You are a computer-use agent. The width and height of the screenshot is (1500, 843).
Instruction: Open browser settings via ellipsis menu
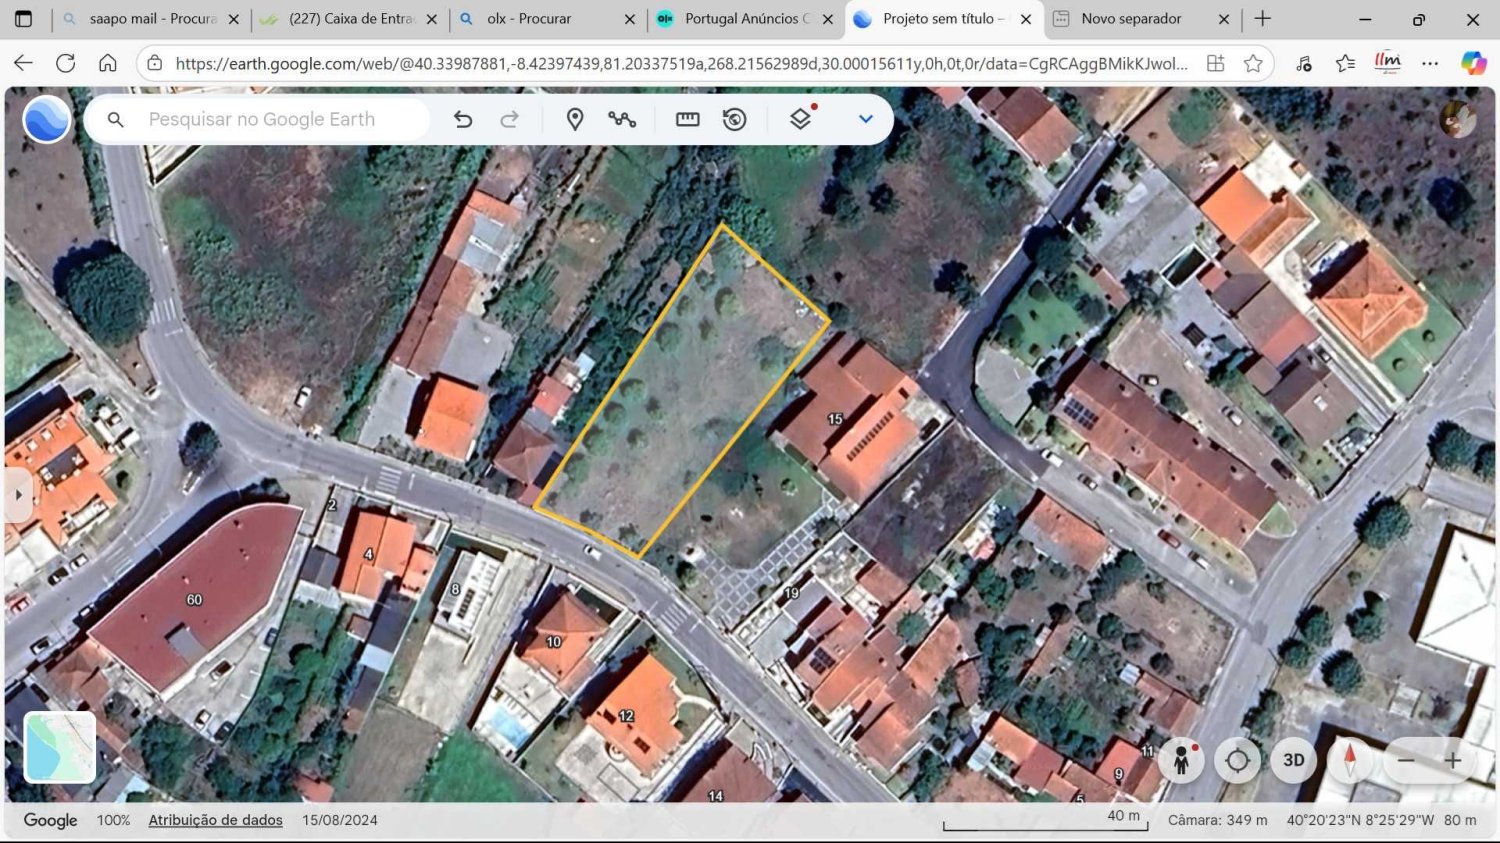[x=1430, y=62]
